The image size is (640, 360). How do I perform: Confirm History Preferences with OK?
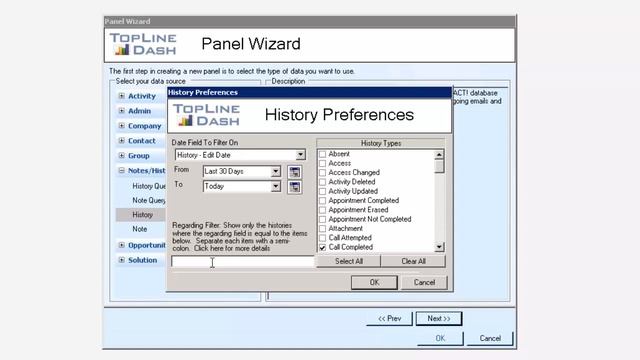tap(374, 282)
